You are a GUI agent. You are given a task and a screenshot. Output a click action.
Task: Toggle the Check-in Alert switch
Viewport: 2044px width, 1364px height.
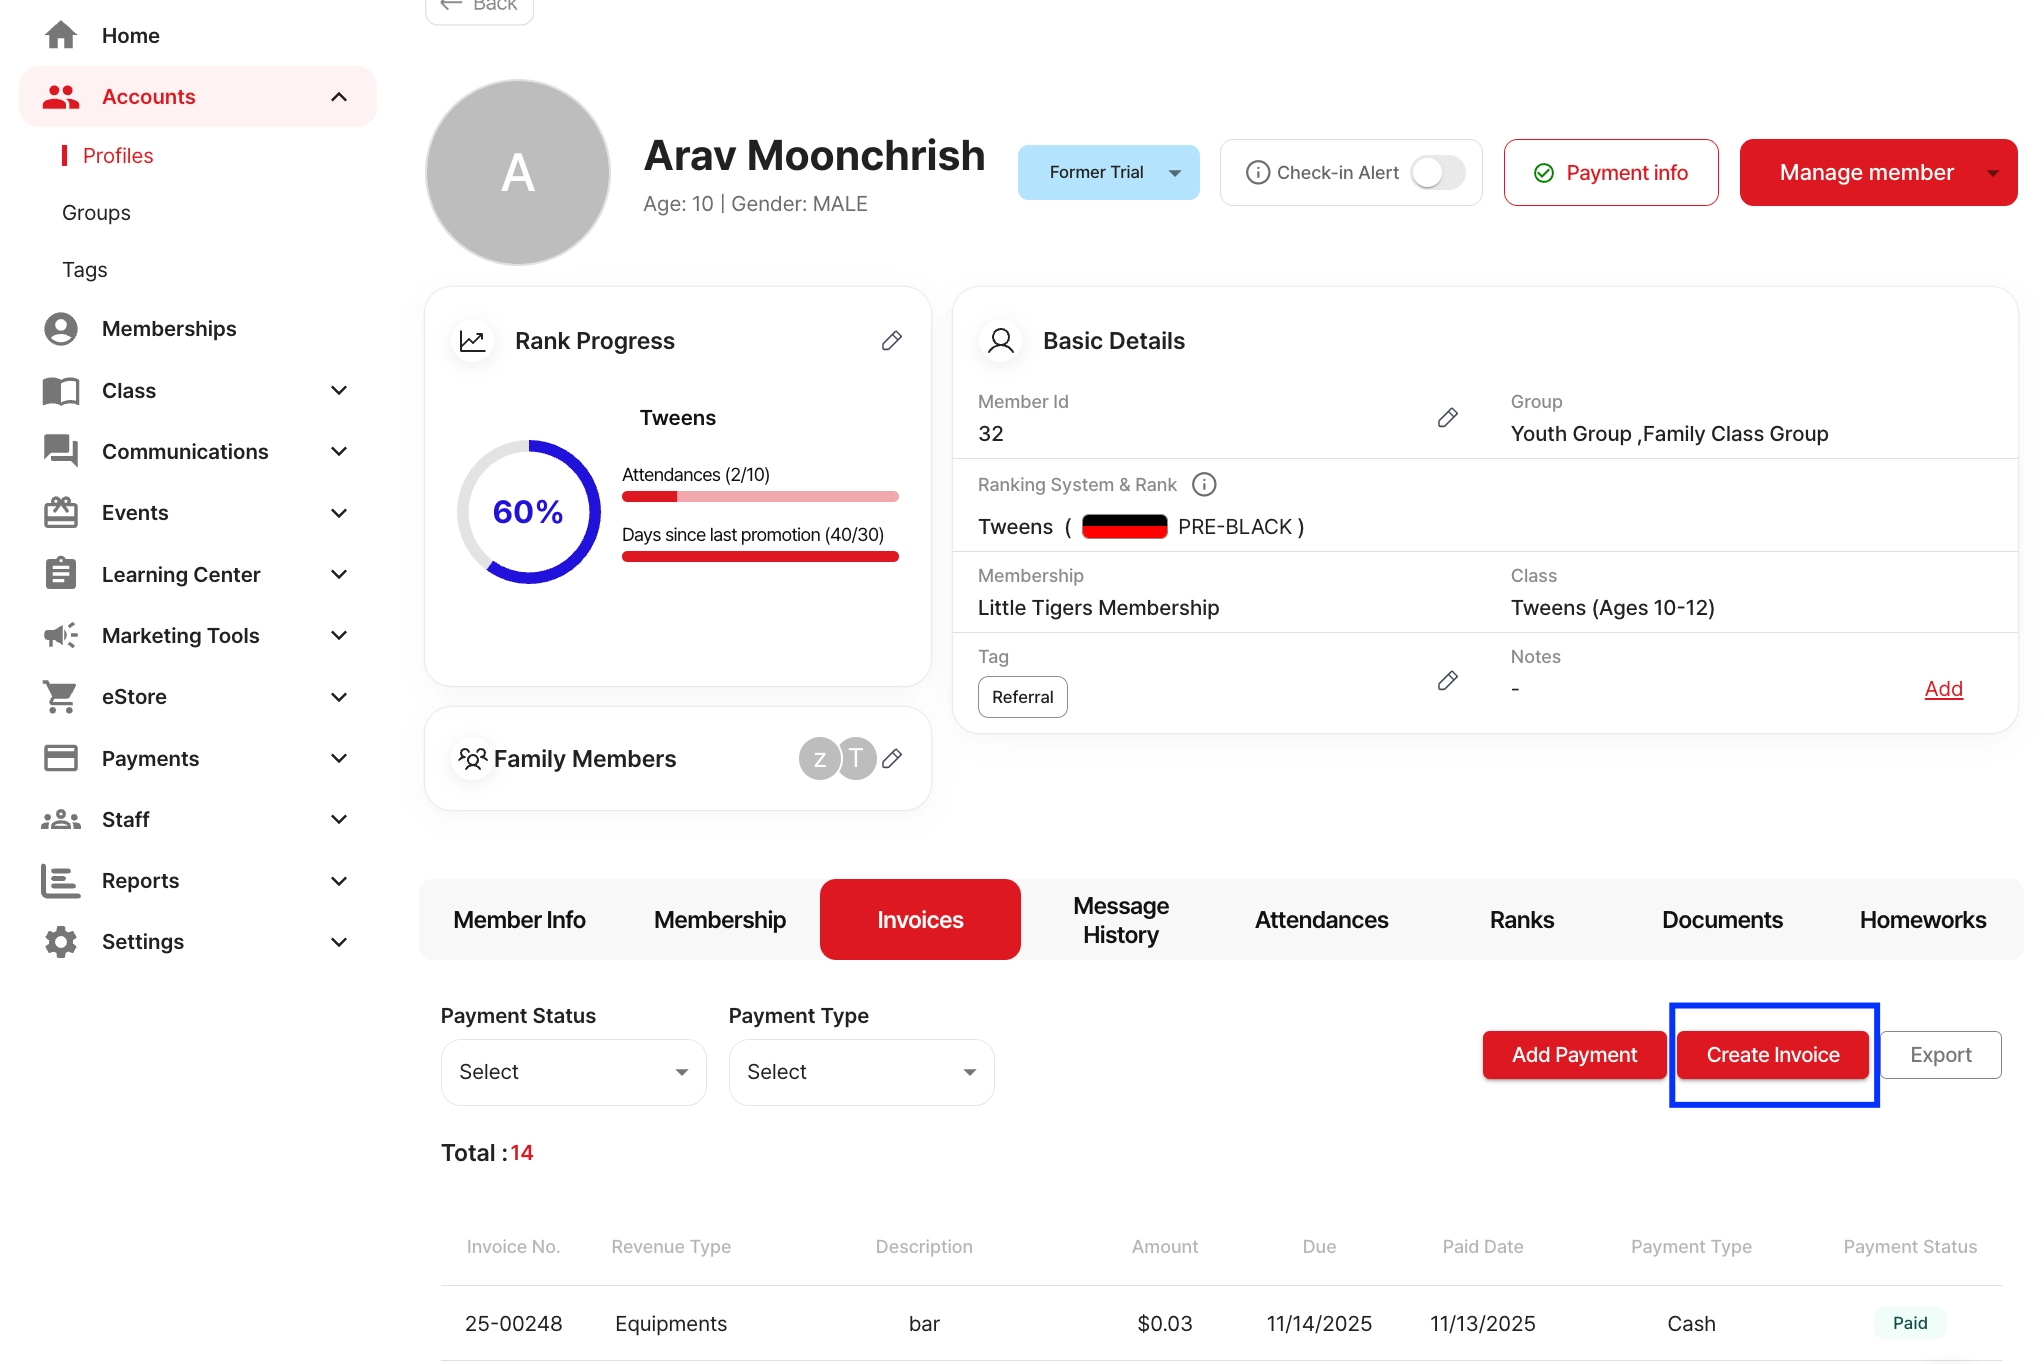1437,173
